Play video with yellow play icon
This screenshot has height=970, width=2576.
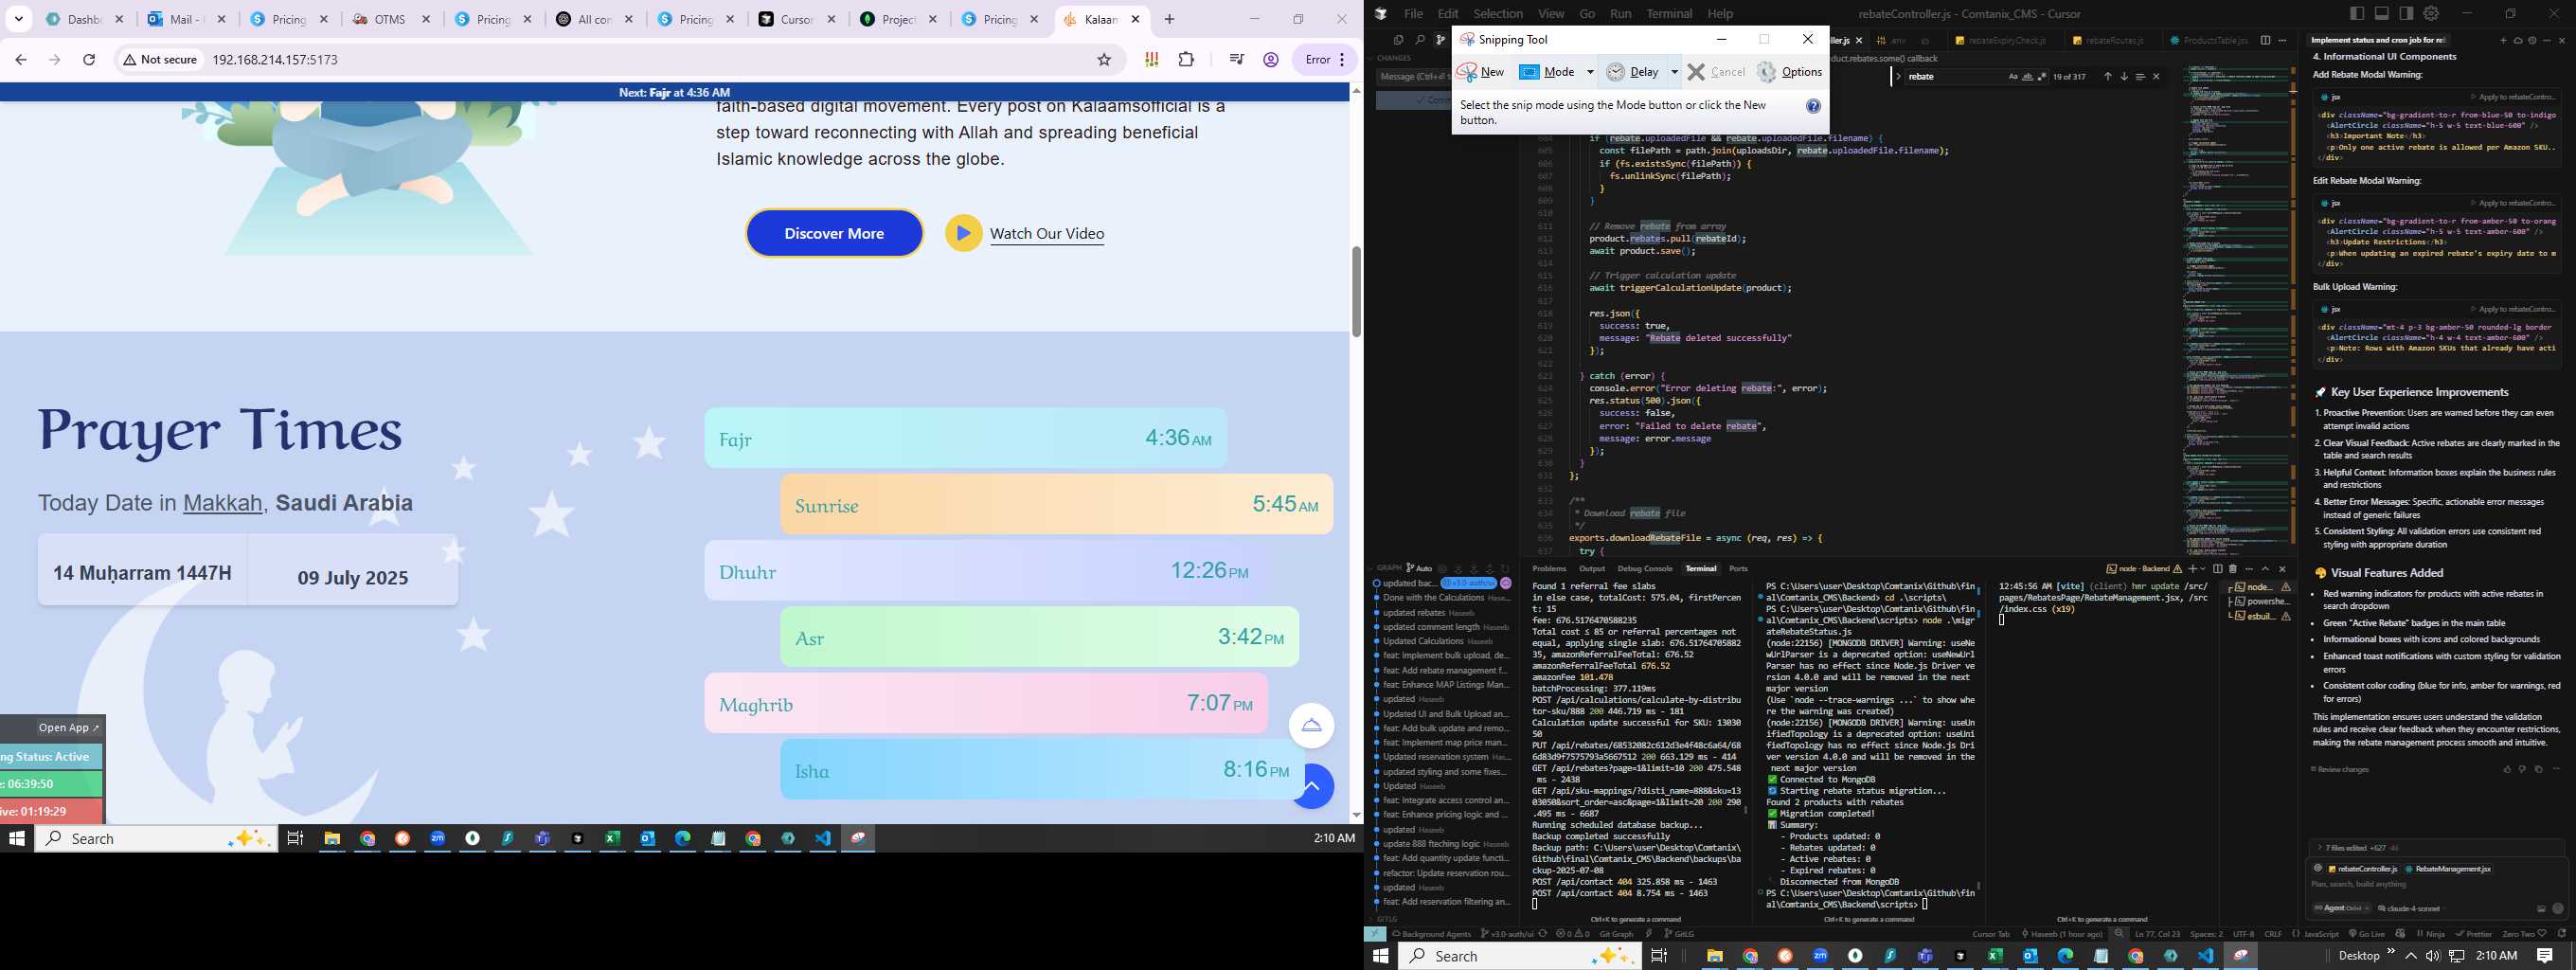tap(963, 233)
